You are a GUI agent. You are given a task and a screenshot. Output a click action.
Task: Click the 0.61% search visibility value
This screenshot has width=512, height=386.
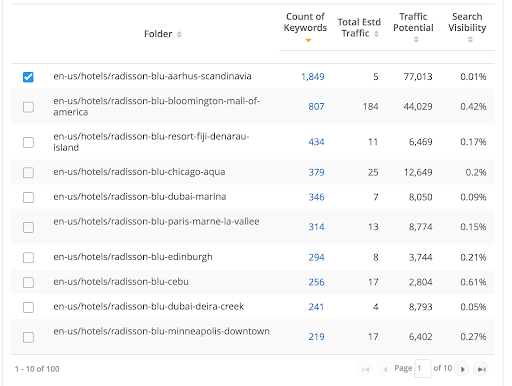(473, 282)
